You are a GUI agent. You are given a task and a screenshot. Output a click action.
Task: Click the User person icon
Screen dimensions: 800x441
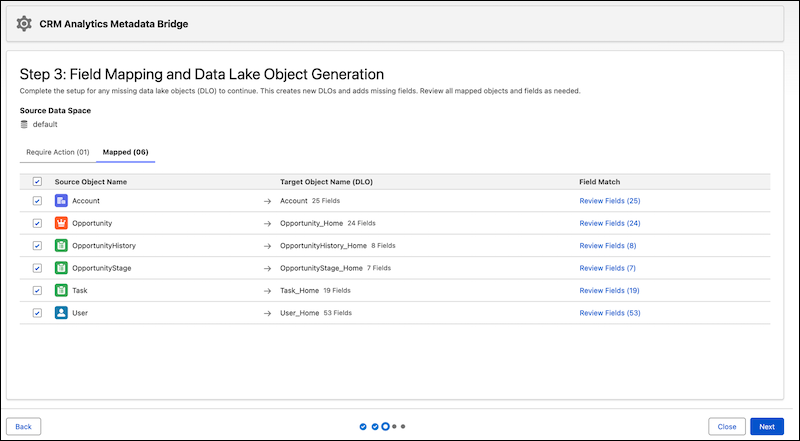click(x=61, y=313)
